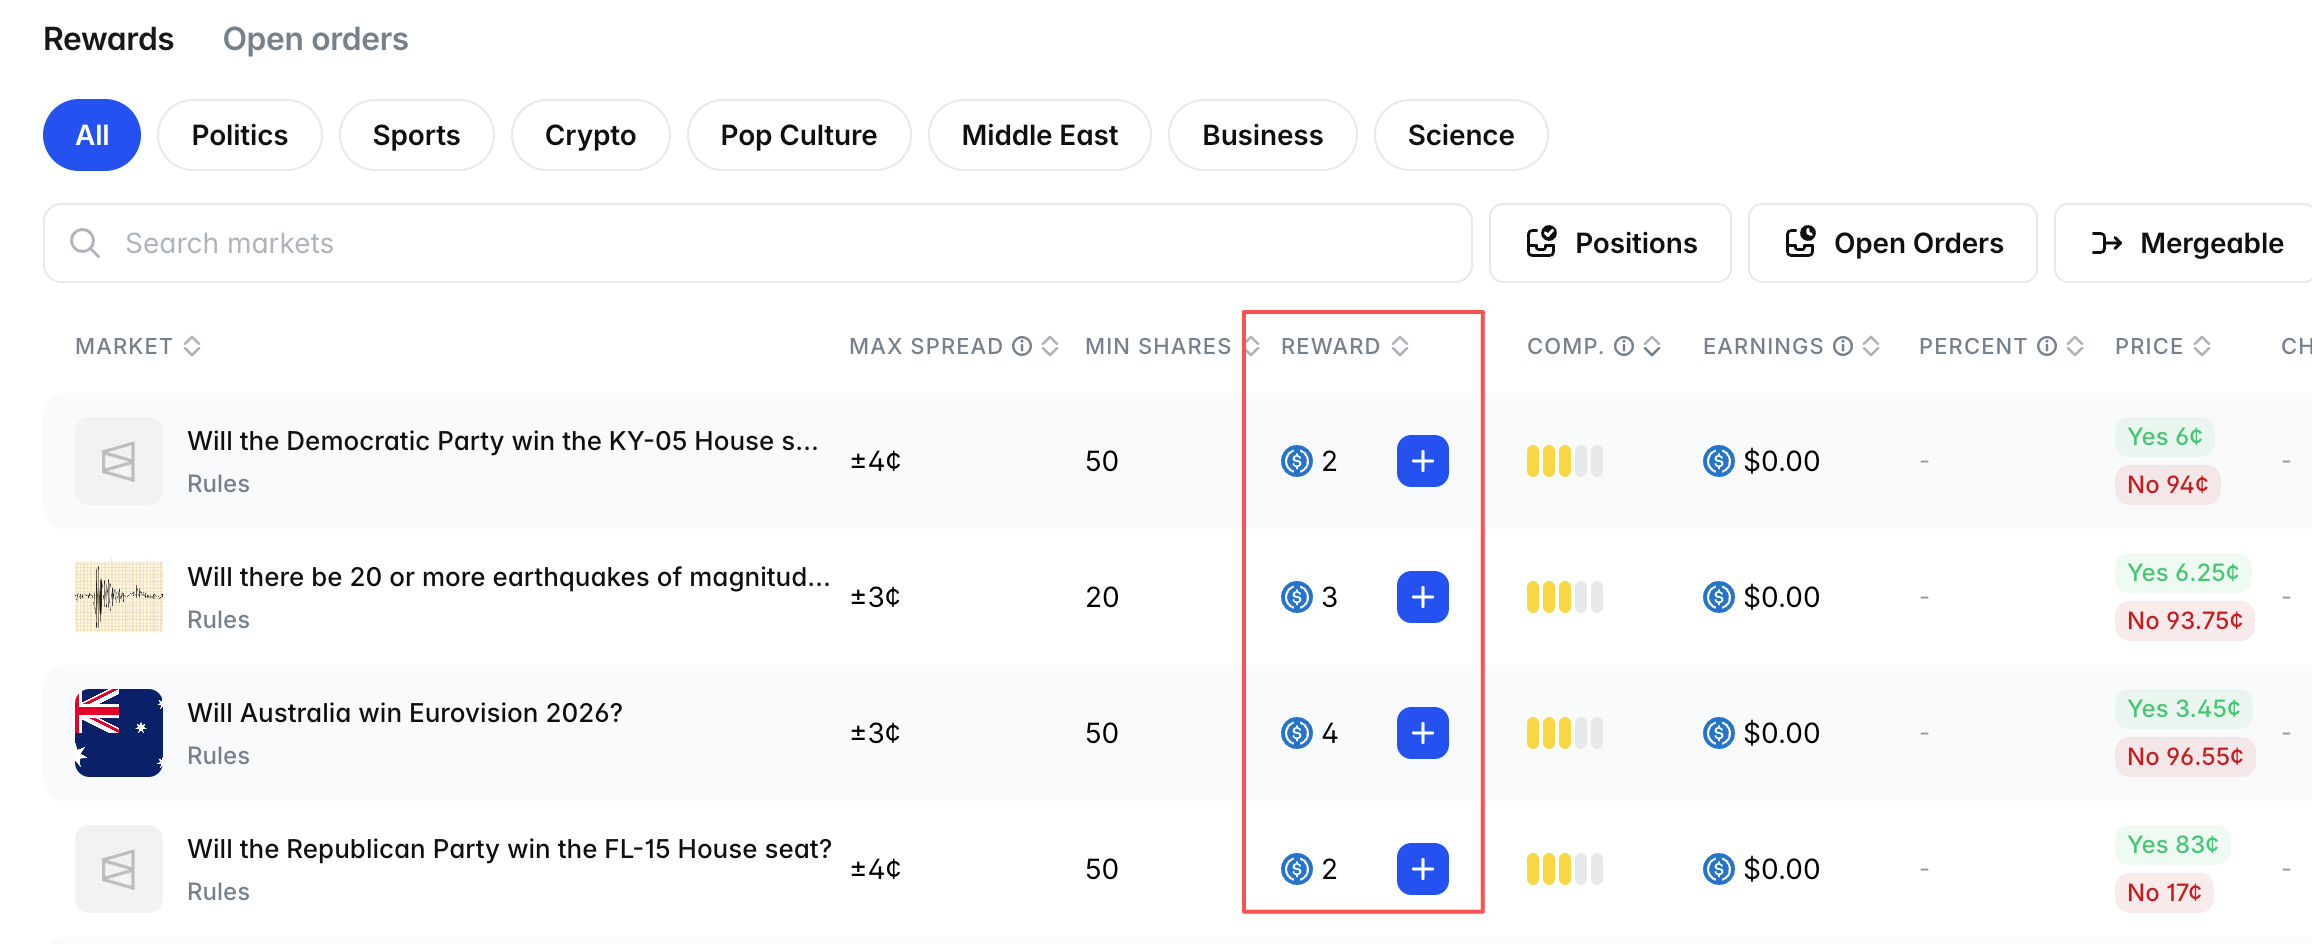Click the Search markets input field
Image resolution: width=2312 pixels, height=944 pixels.
[757, 243]
